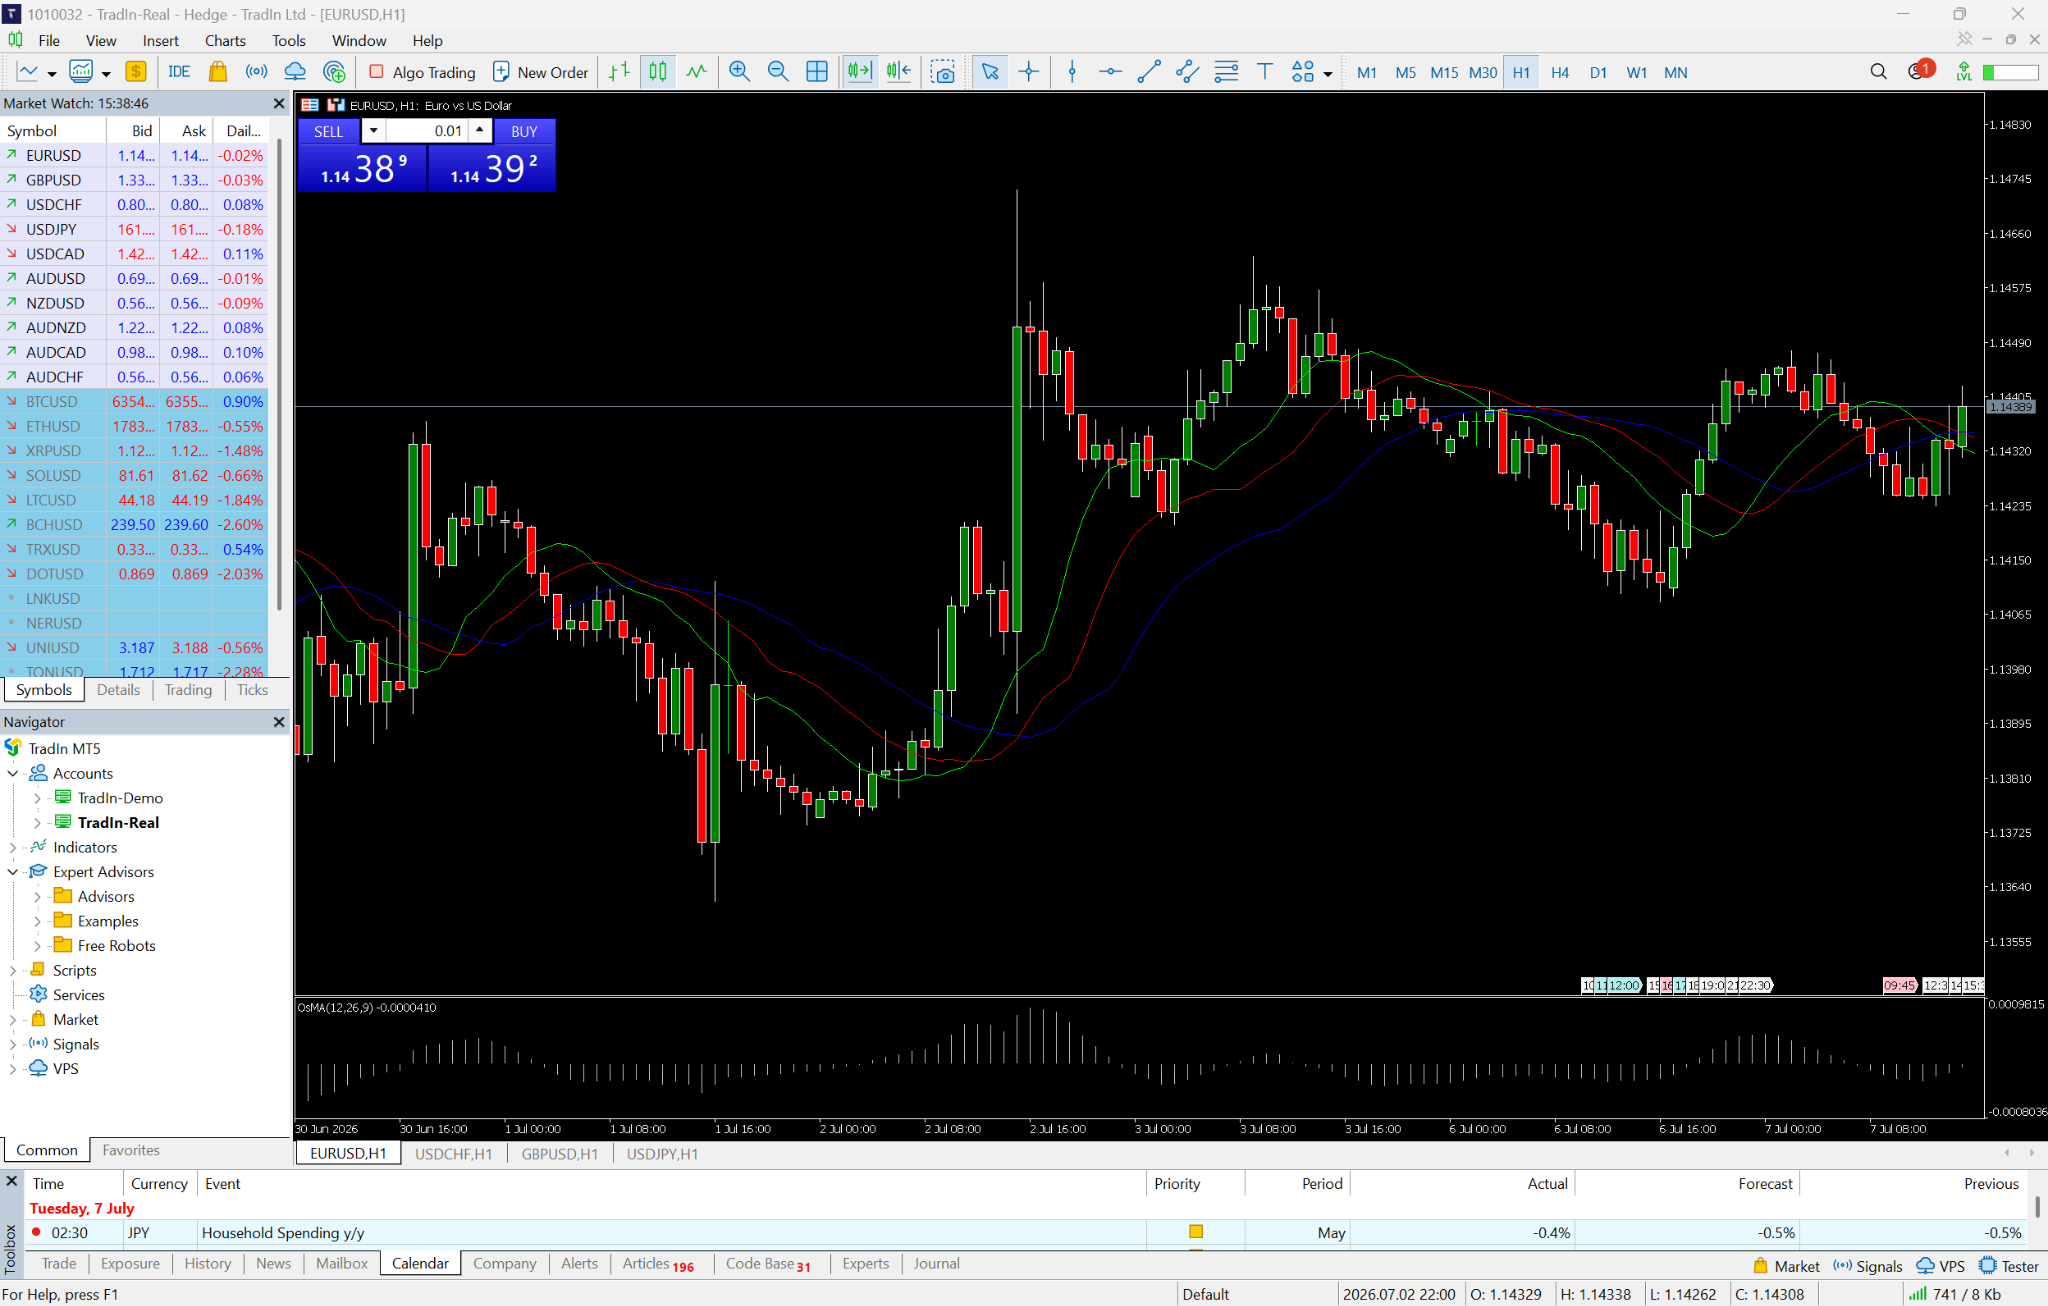Take a chart screenshot with camera icon

(x=942, y=72)
